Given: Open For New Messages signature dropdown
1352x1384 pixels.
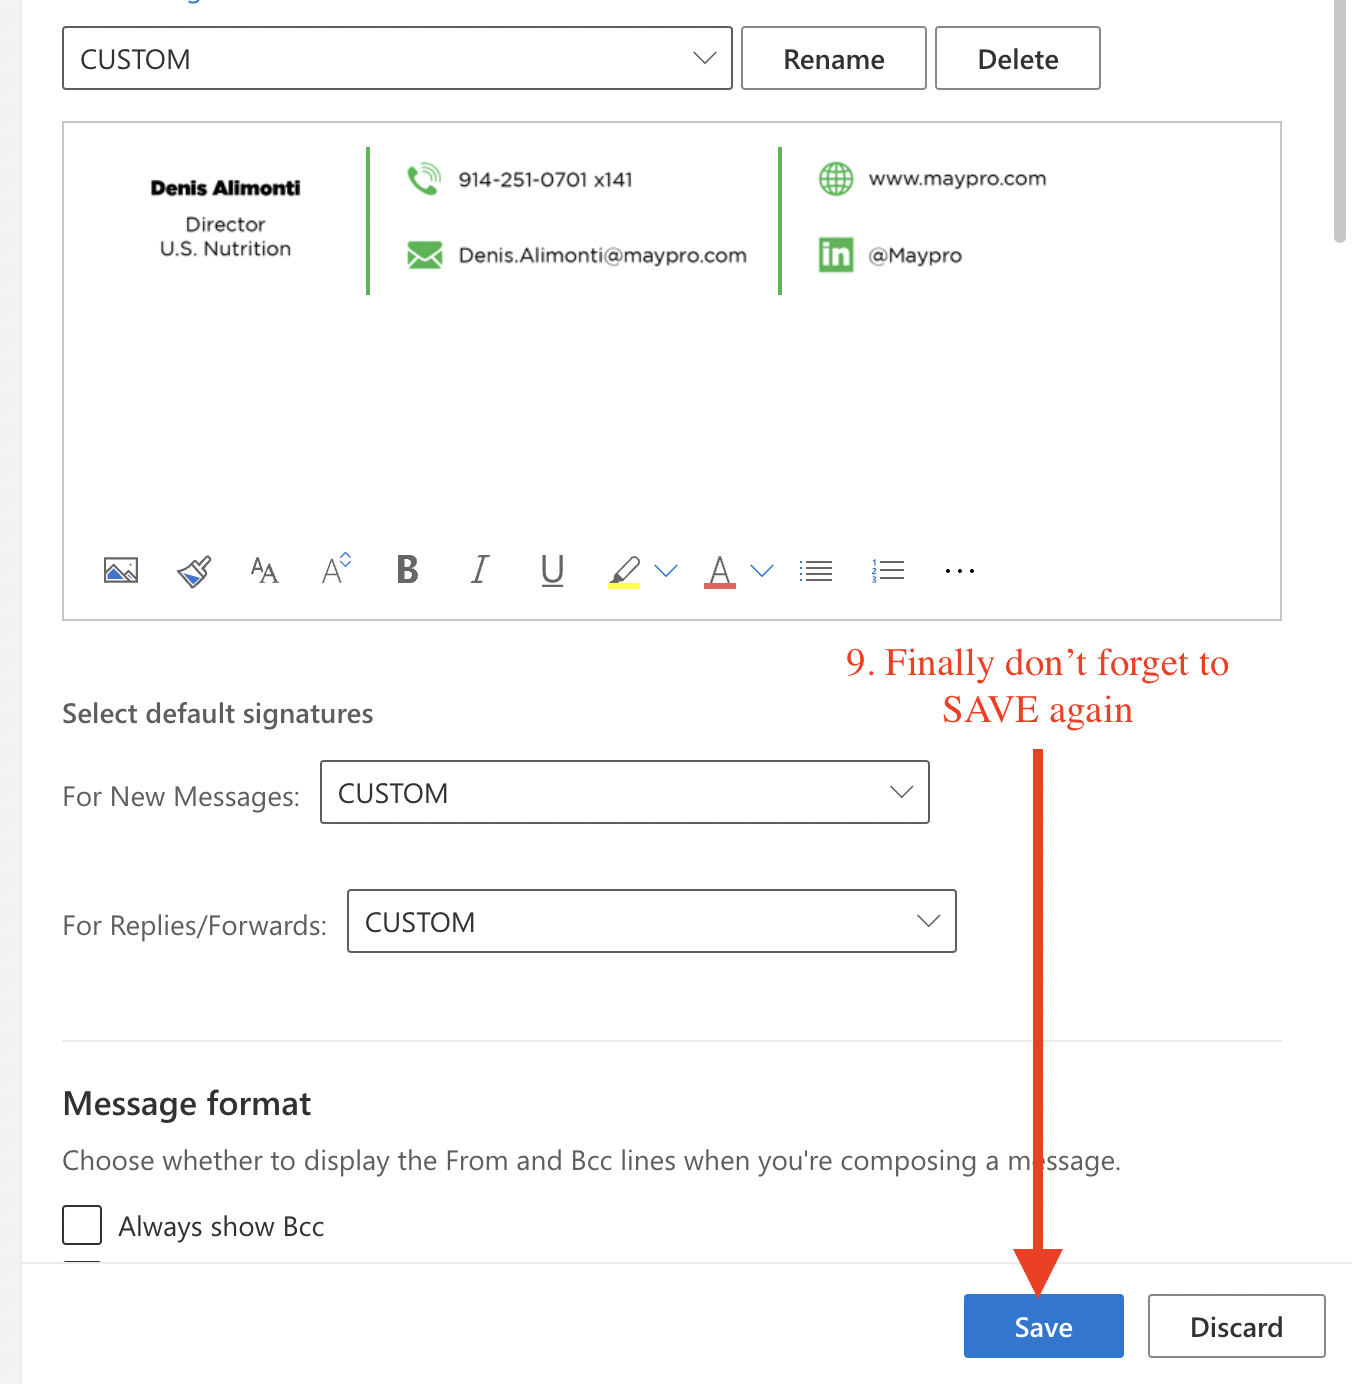Looking at the screenshot, I should coord(624,793).
